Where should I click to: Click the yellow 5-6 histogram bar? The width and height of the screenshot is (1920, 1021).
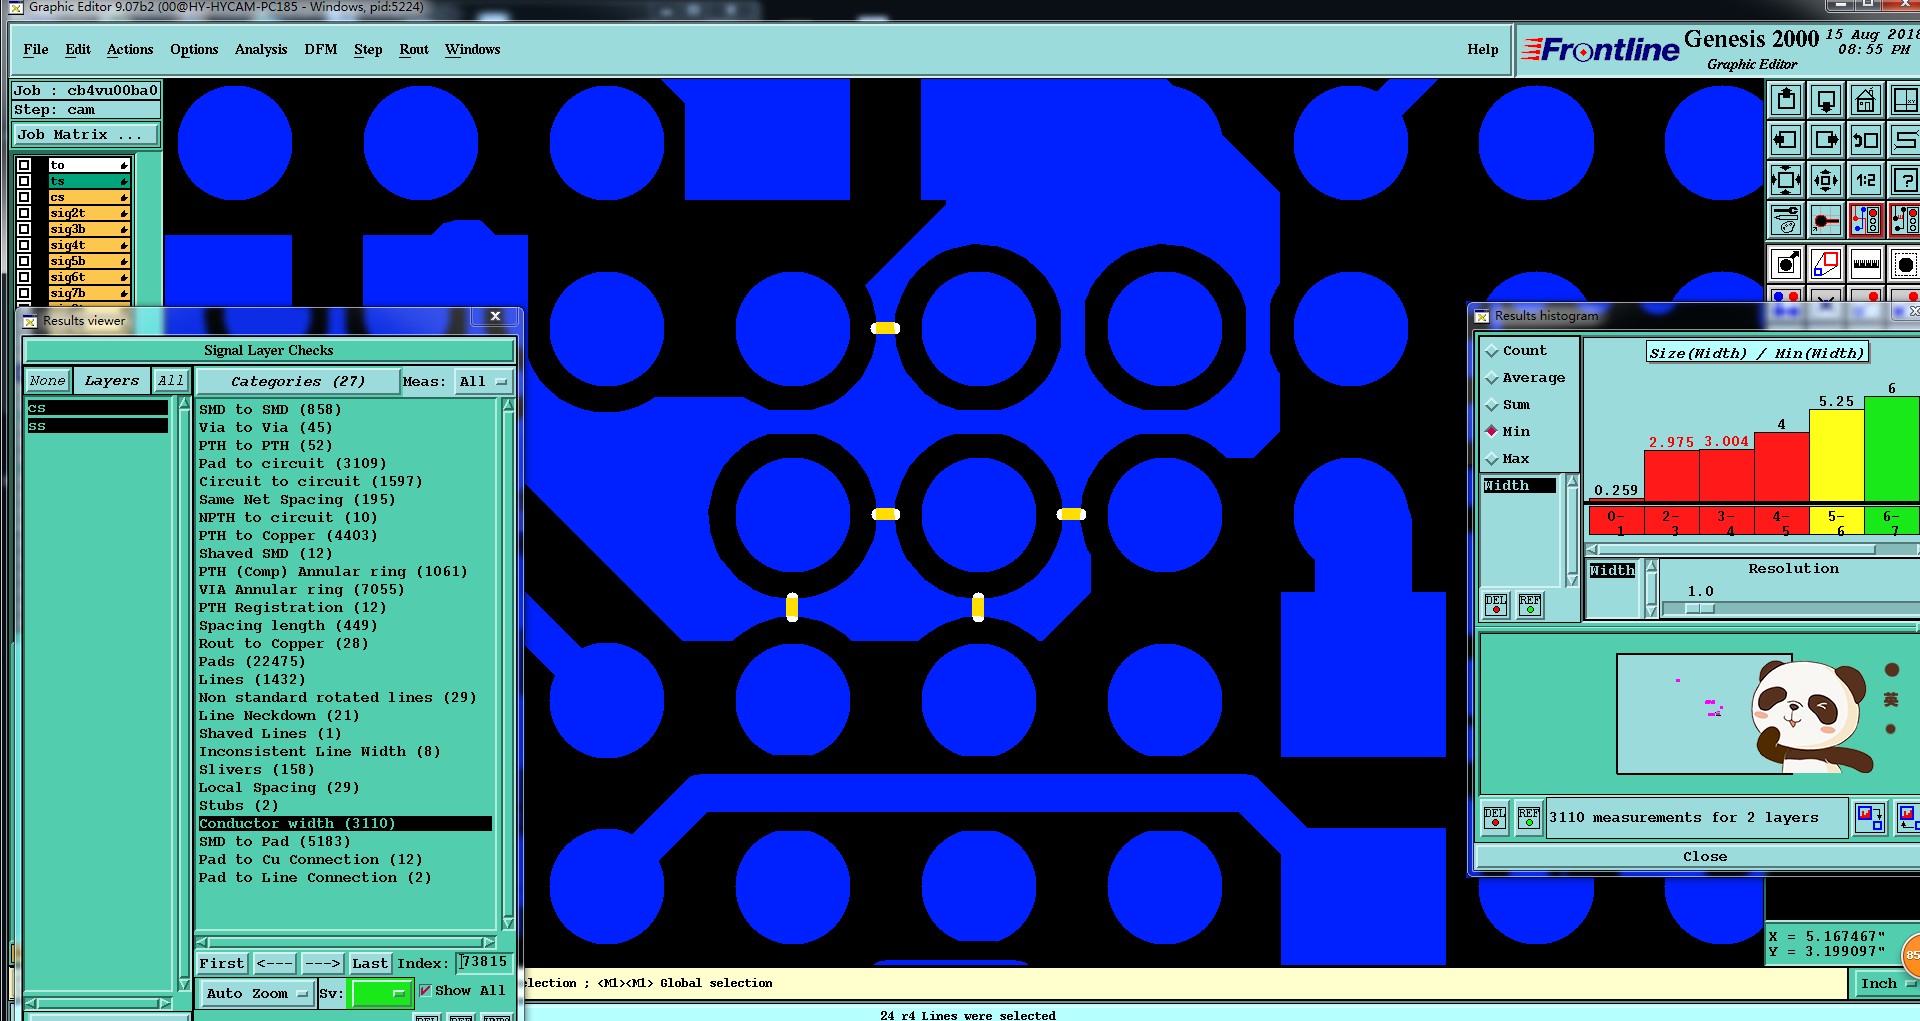click(1836, 456)
